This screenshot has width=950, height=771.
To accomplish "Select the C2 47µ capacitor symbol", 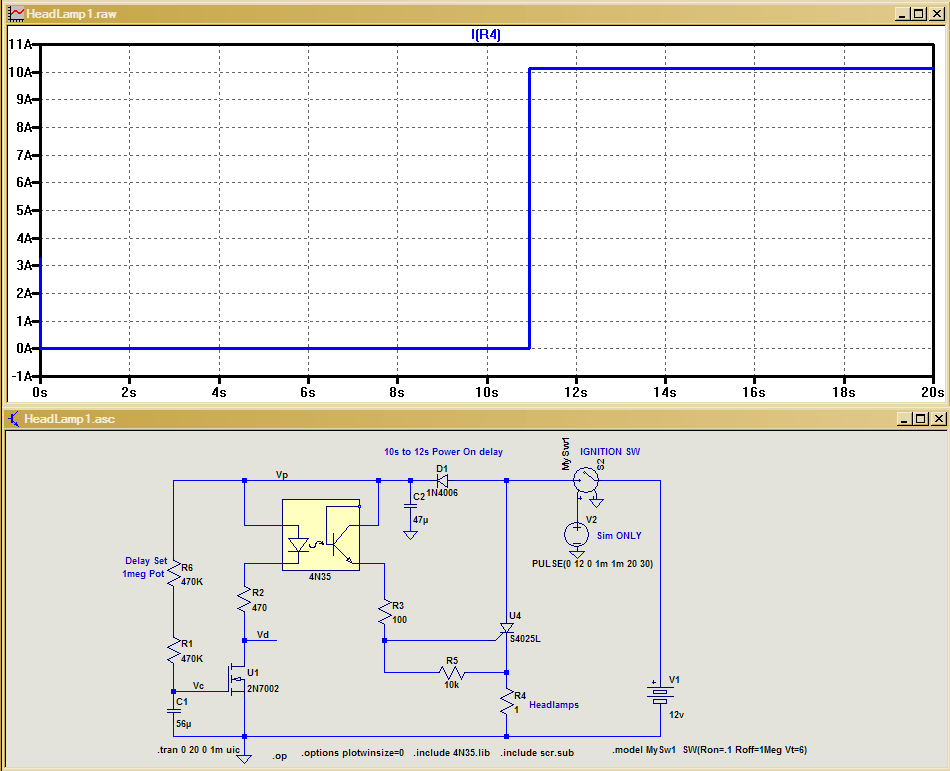I will coord(410,506).
